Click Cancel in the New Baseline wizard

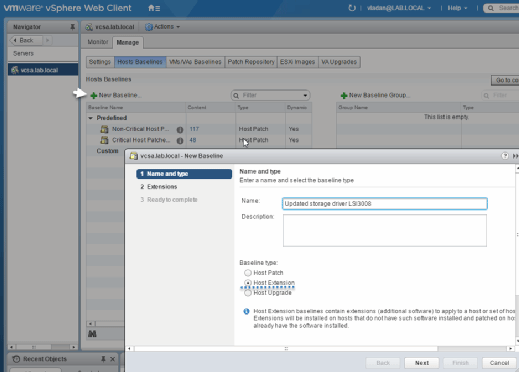pyautogui.click(x=499, y=363)
